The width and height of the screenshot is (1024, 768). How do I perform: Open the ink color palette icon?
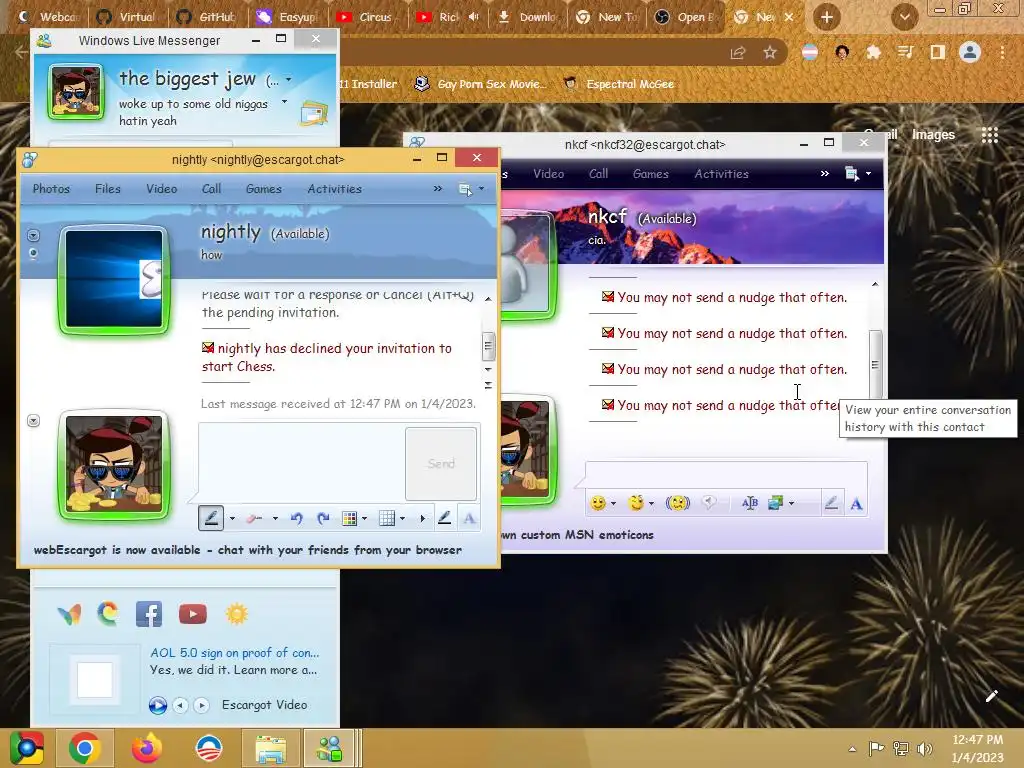tap(349, 519)
